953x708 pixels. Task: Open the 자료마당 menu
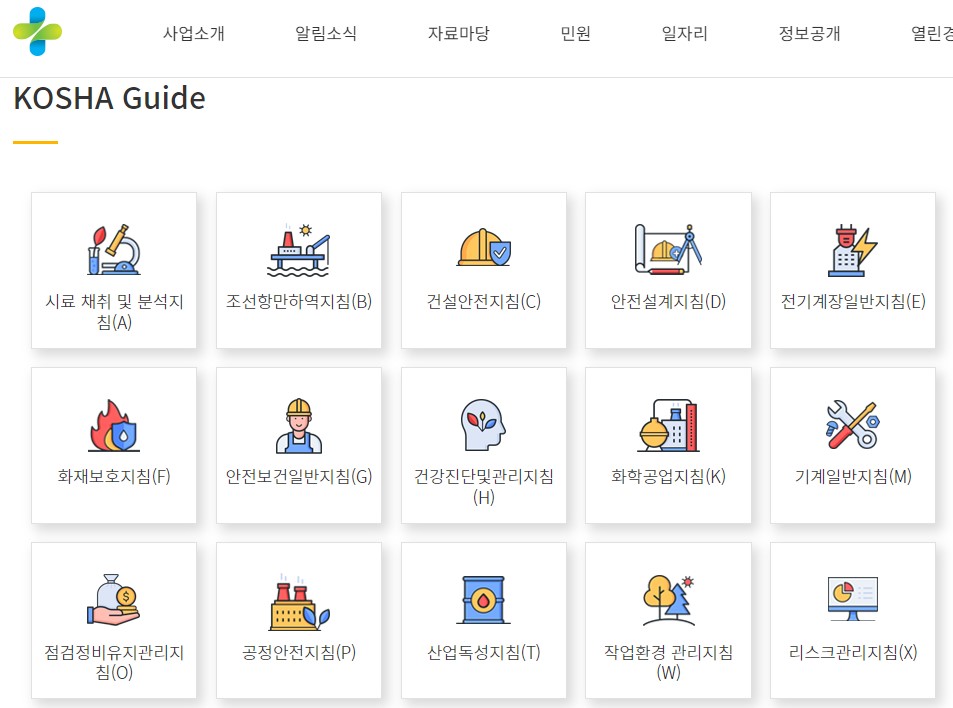click(458, 33)
